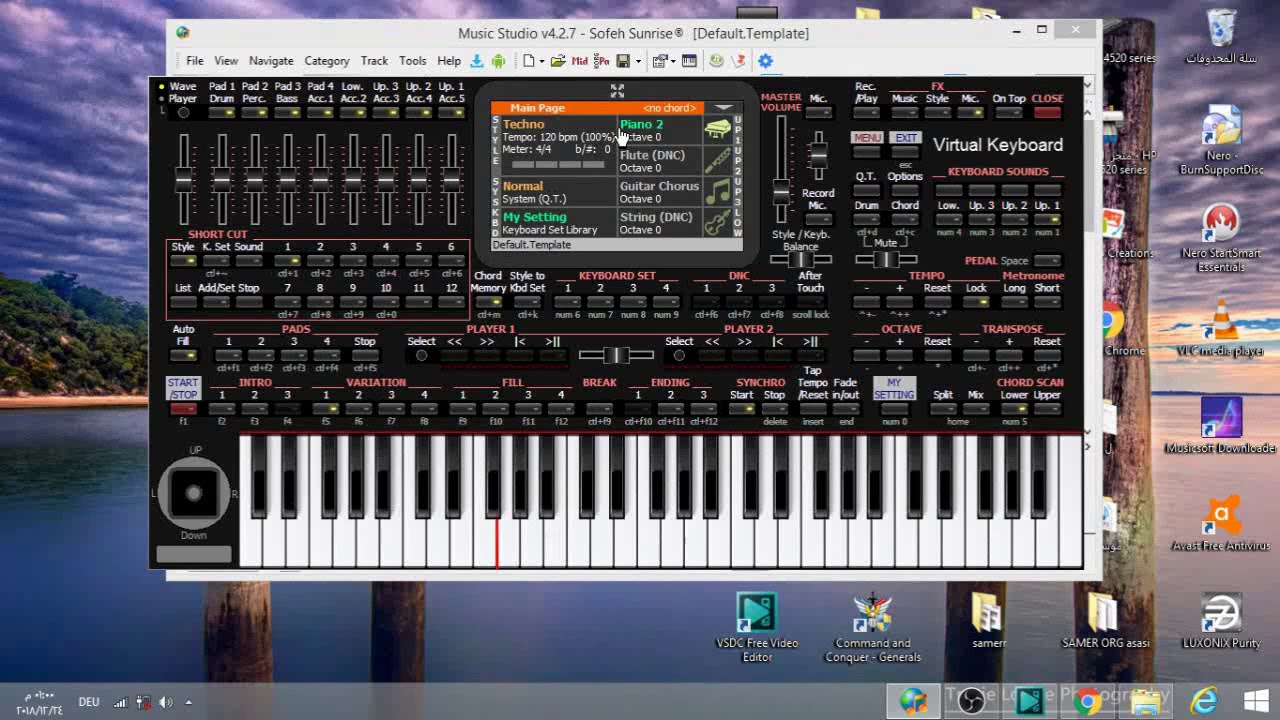Expand the dropdown arrow next to the save icon
The height and width of the screenshot is (720, 1280).
(637, 62)
